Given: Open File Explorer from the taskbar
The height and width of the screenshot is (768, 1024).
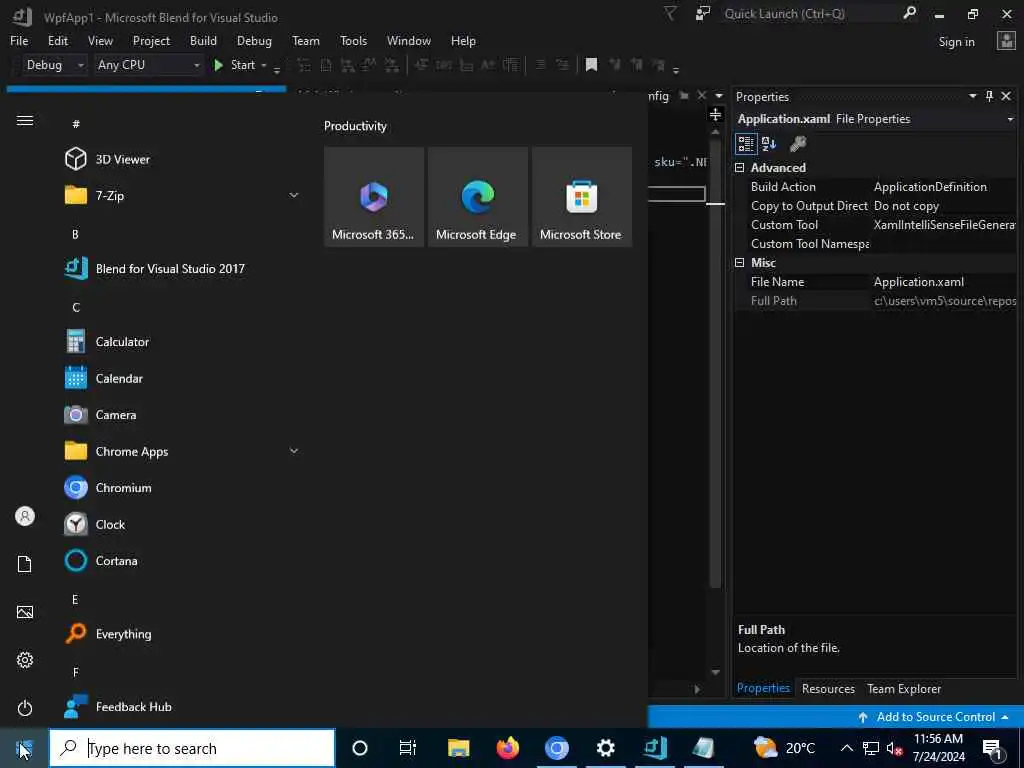Looking at the screenshot, I should click(x=458, y=748).
